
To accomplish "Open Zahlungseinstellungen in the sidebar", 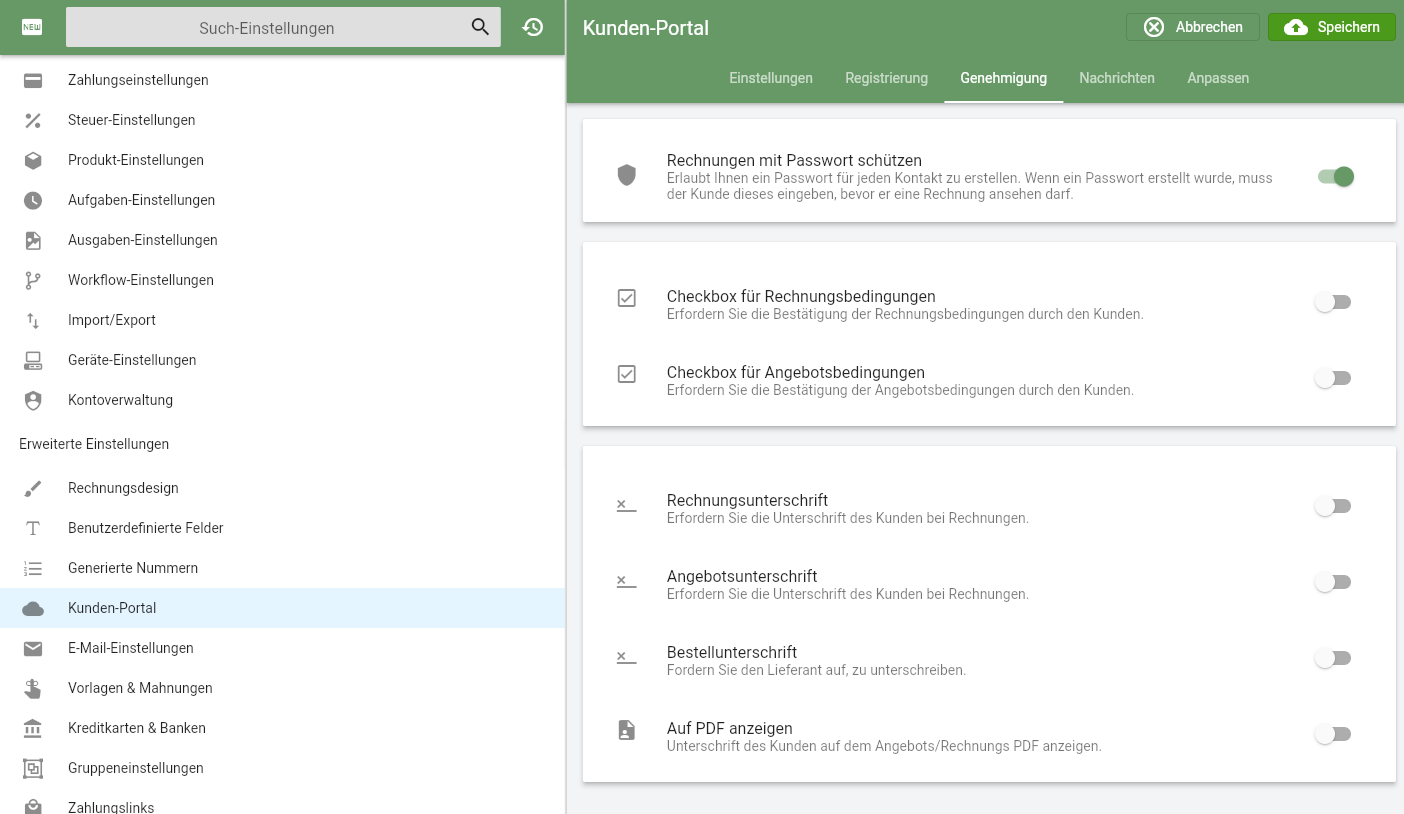I will point(282,80).
